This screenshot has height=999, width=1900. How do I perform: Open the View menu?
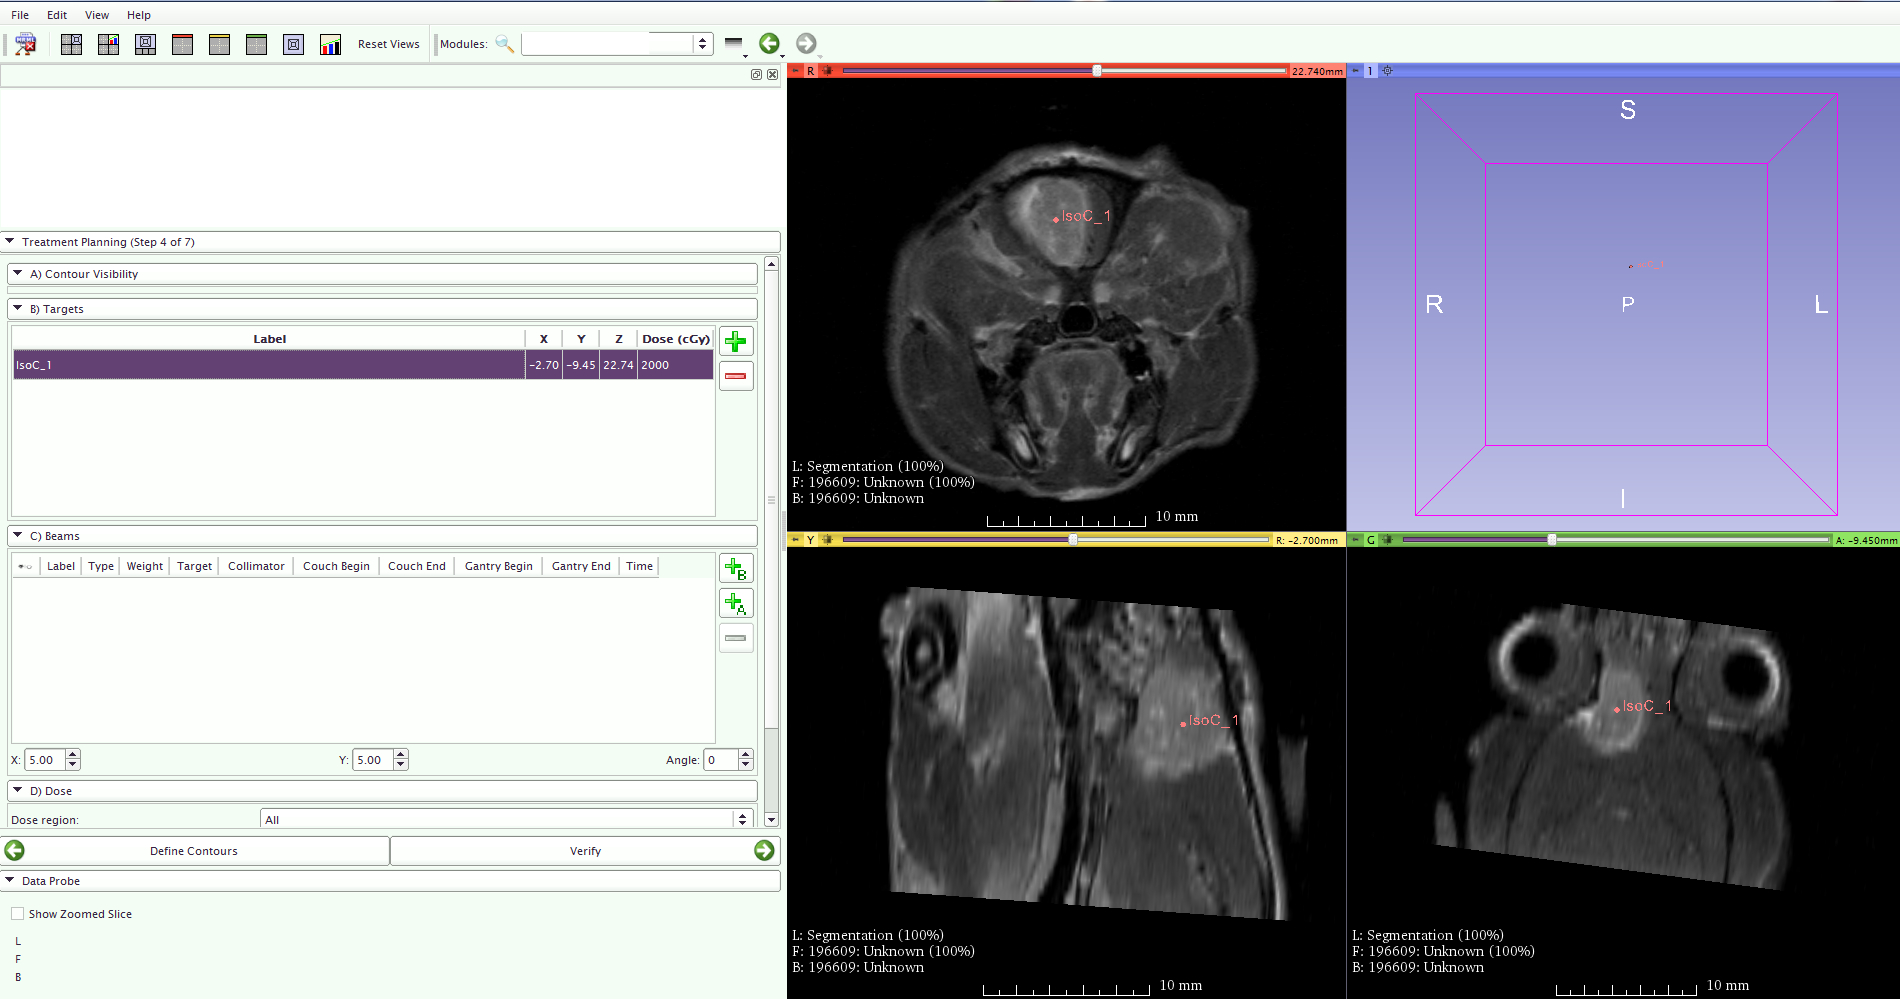click(97, 15)
